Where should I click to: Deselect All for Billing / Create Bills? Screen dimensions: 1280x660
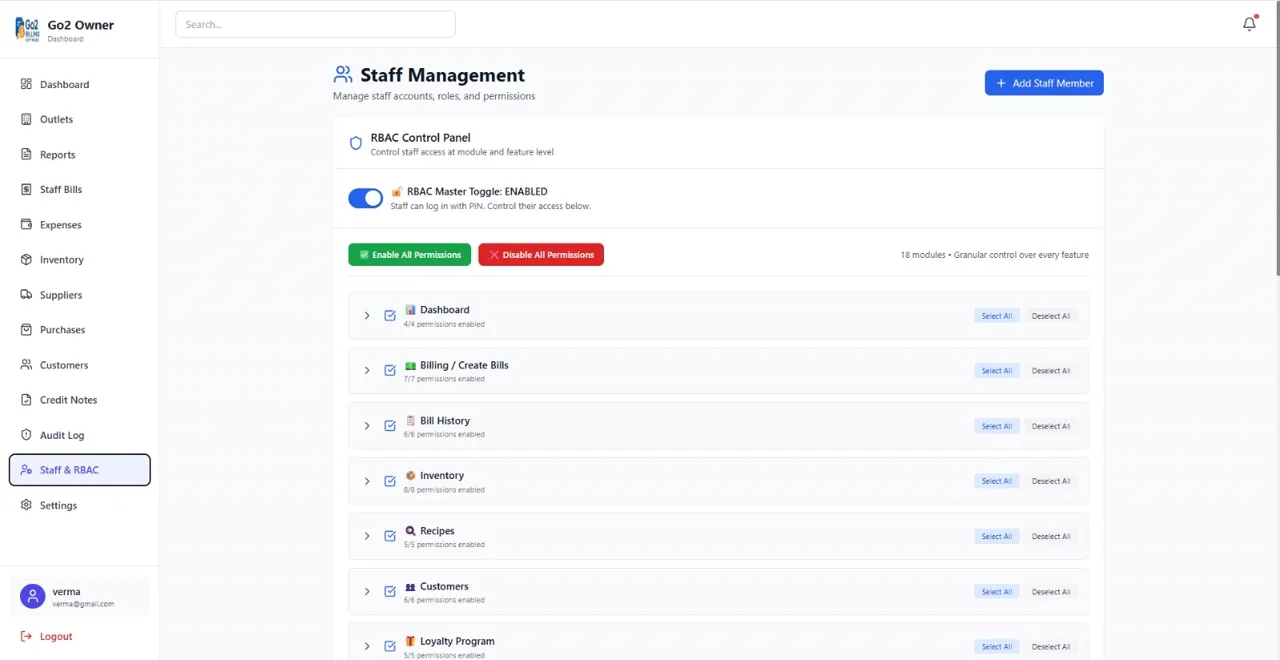[1051, 371]
